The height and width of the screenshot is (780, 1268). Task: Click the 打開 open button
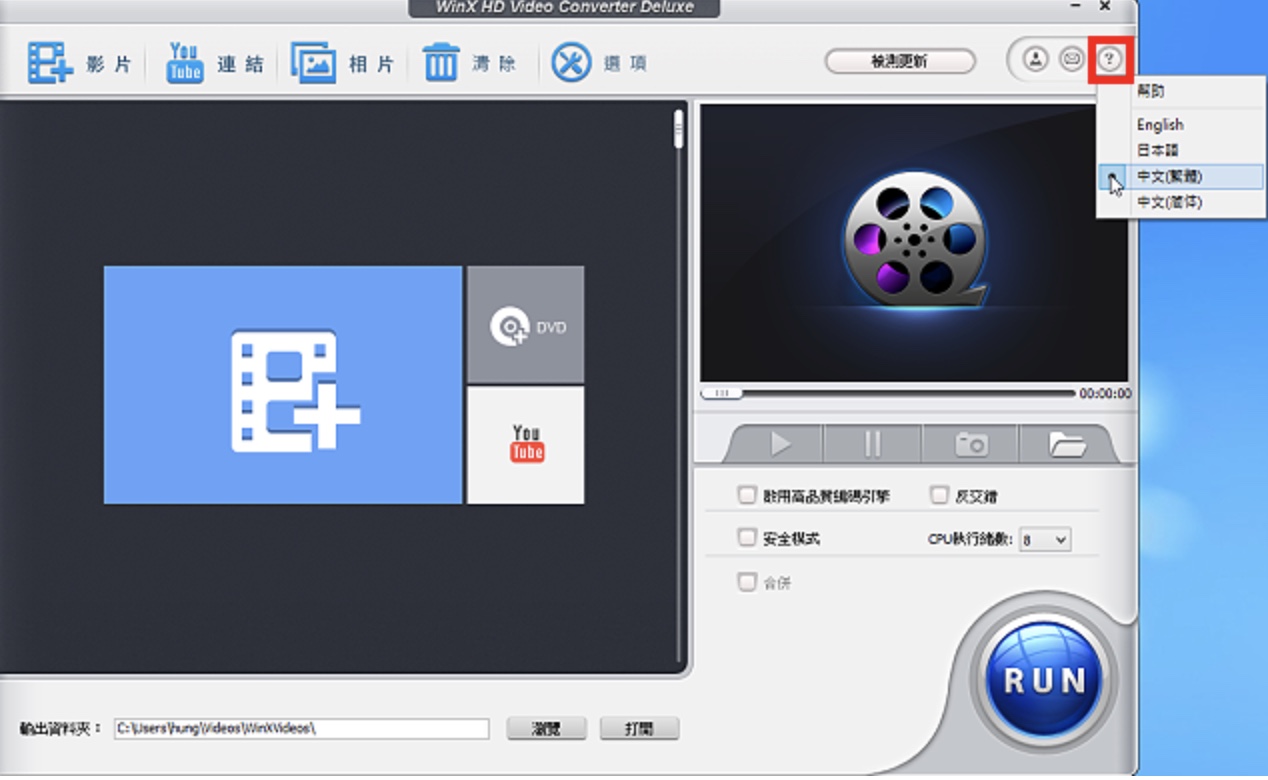click(639, 728)
